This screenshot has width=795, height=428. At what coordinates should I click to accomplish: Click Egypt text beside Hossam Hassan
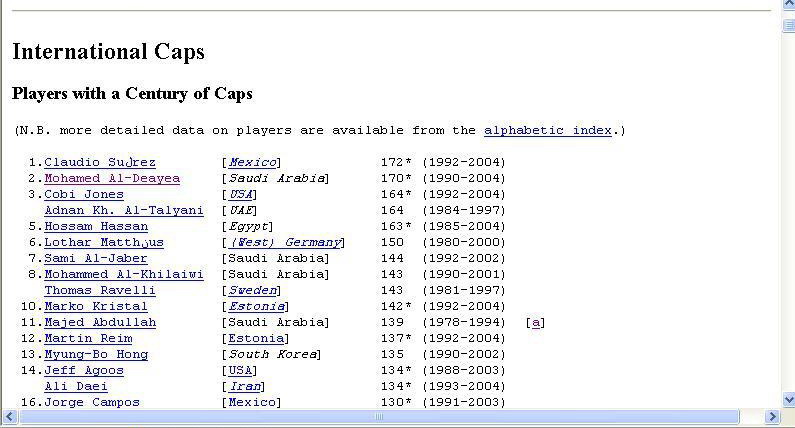tap(248, 226)
